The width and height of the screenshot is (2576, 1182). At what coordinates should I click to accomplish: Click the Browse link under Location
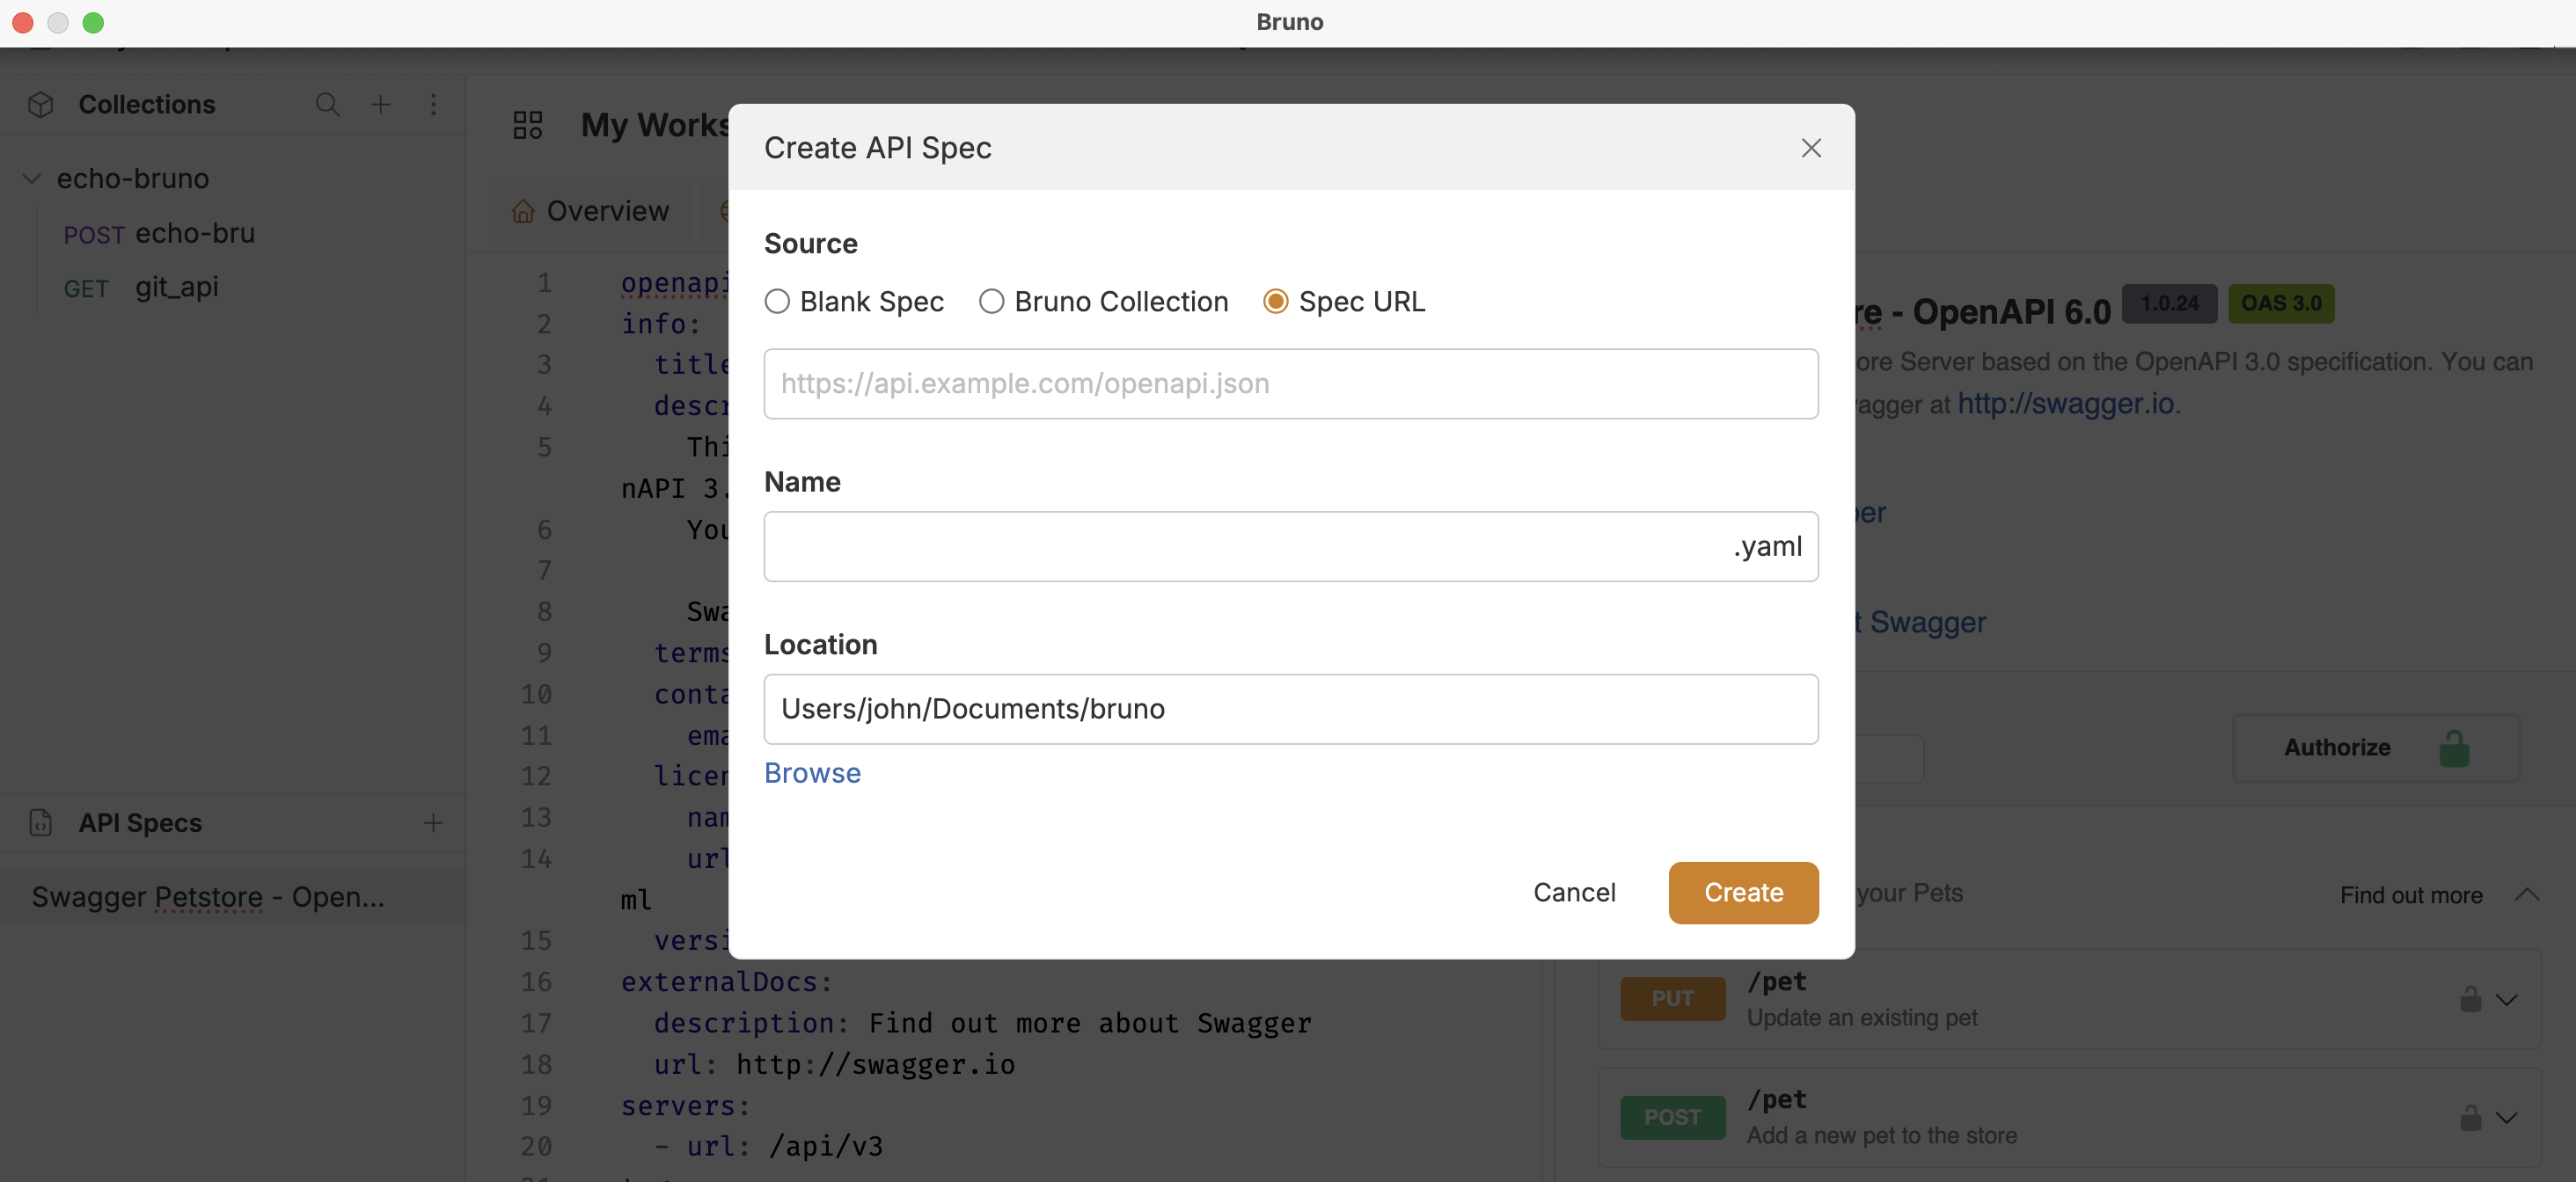tap(812, 773)
